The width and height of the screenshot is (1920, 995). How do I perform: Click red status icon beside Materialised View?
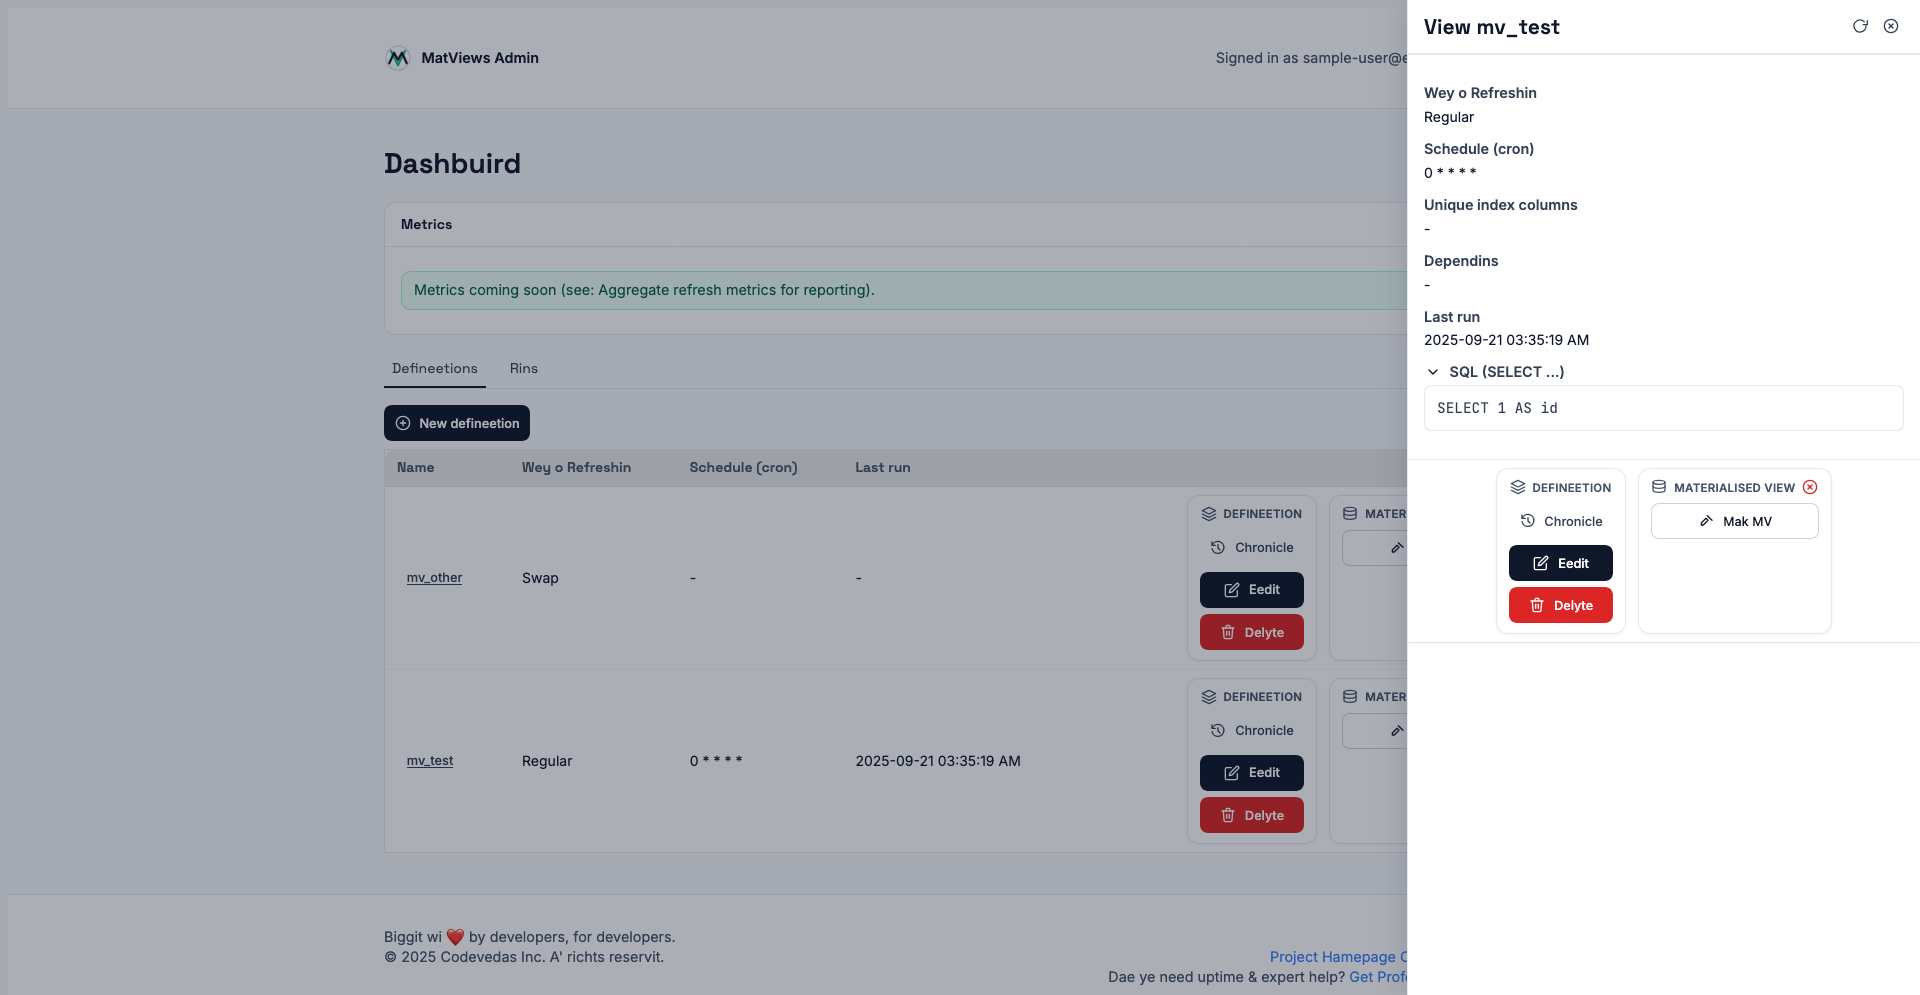(x=1810, y=487)
